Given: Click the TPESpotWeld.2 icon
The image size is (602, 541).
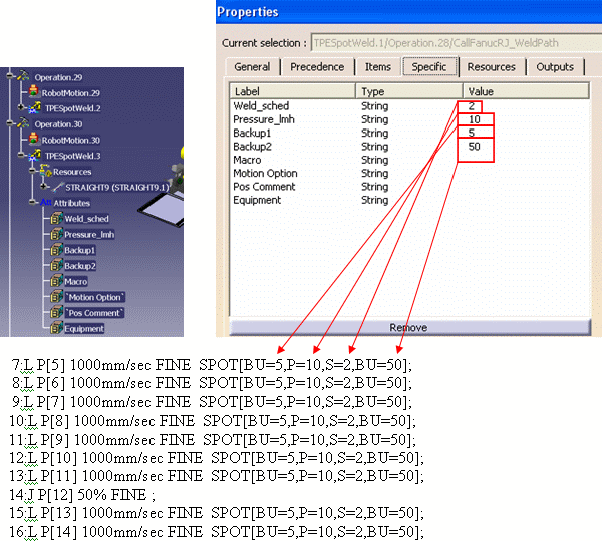Looking at the screenshot, I should (34, 107).
